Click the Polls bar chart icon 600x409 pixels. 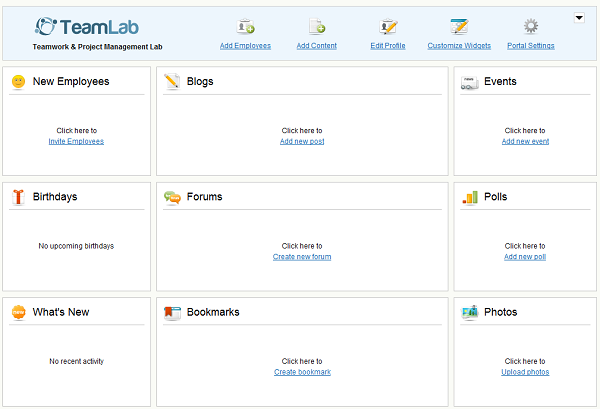coord(470,197)
